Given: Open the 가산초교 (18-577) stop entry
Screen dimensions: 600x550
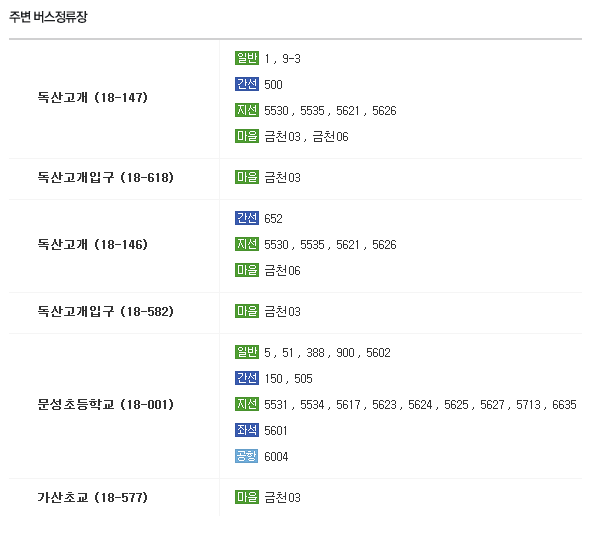Looking at the screenshot, I should click(93, 498).
